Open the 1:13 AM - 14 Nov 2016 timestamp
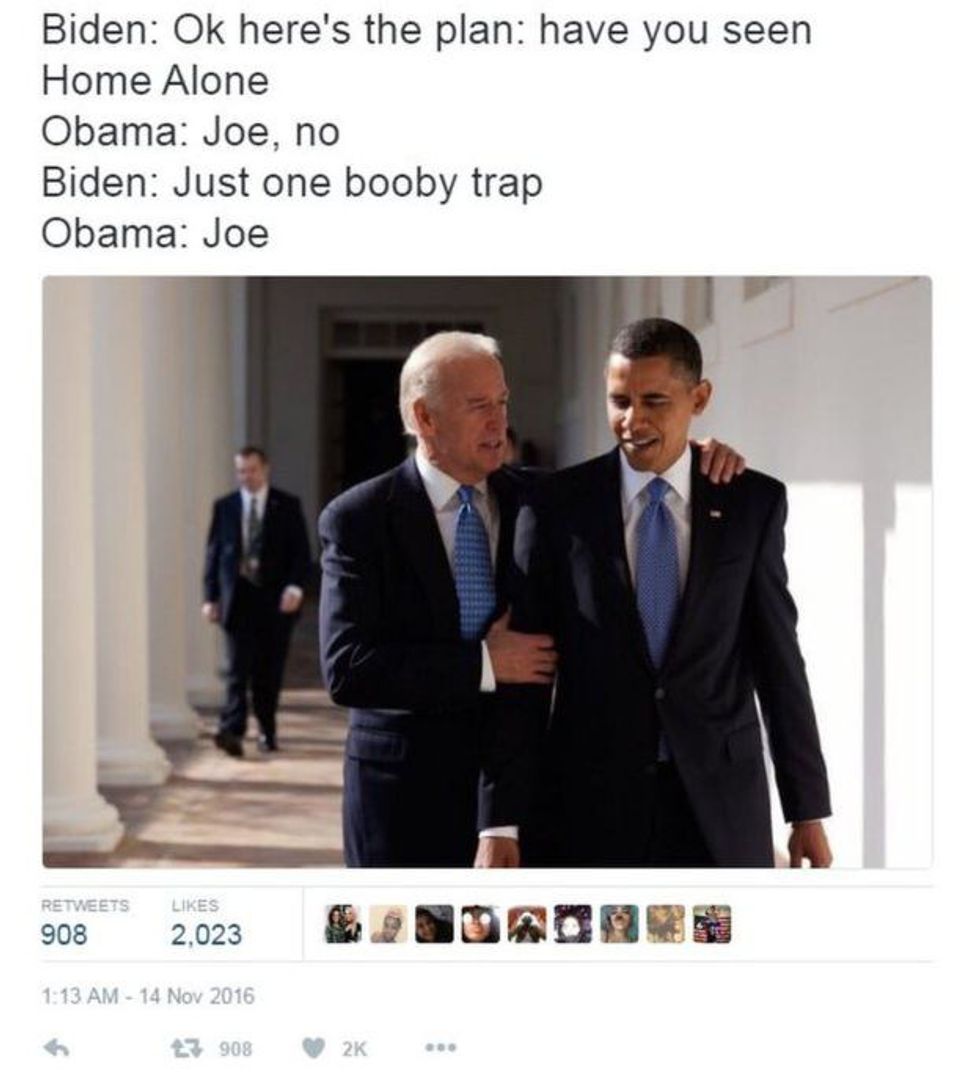Screen dimensions: 980x1079 point(148,996)
